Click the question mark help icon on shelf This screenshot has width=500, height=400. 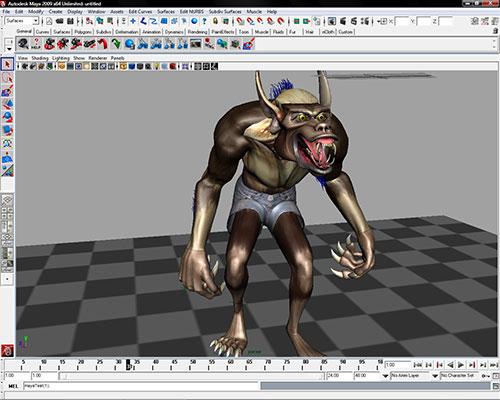tap(36, 44)
